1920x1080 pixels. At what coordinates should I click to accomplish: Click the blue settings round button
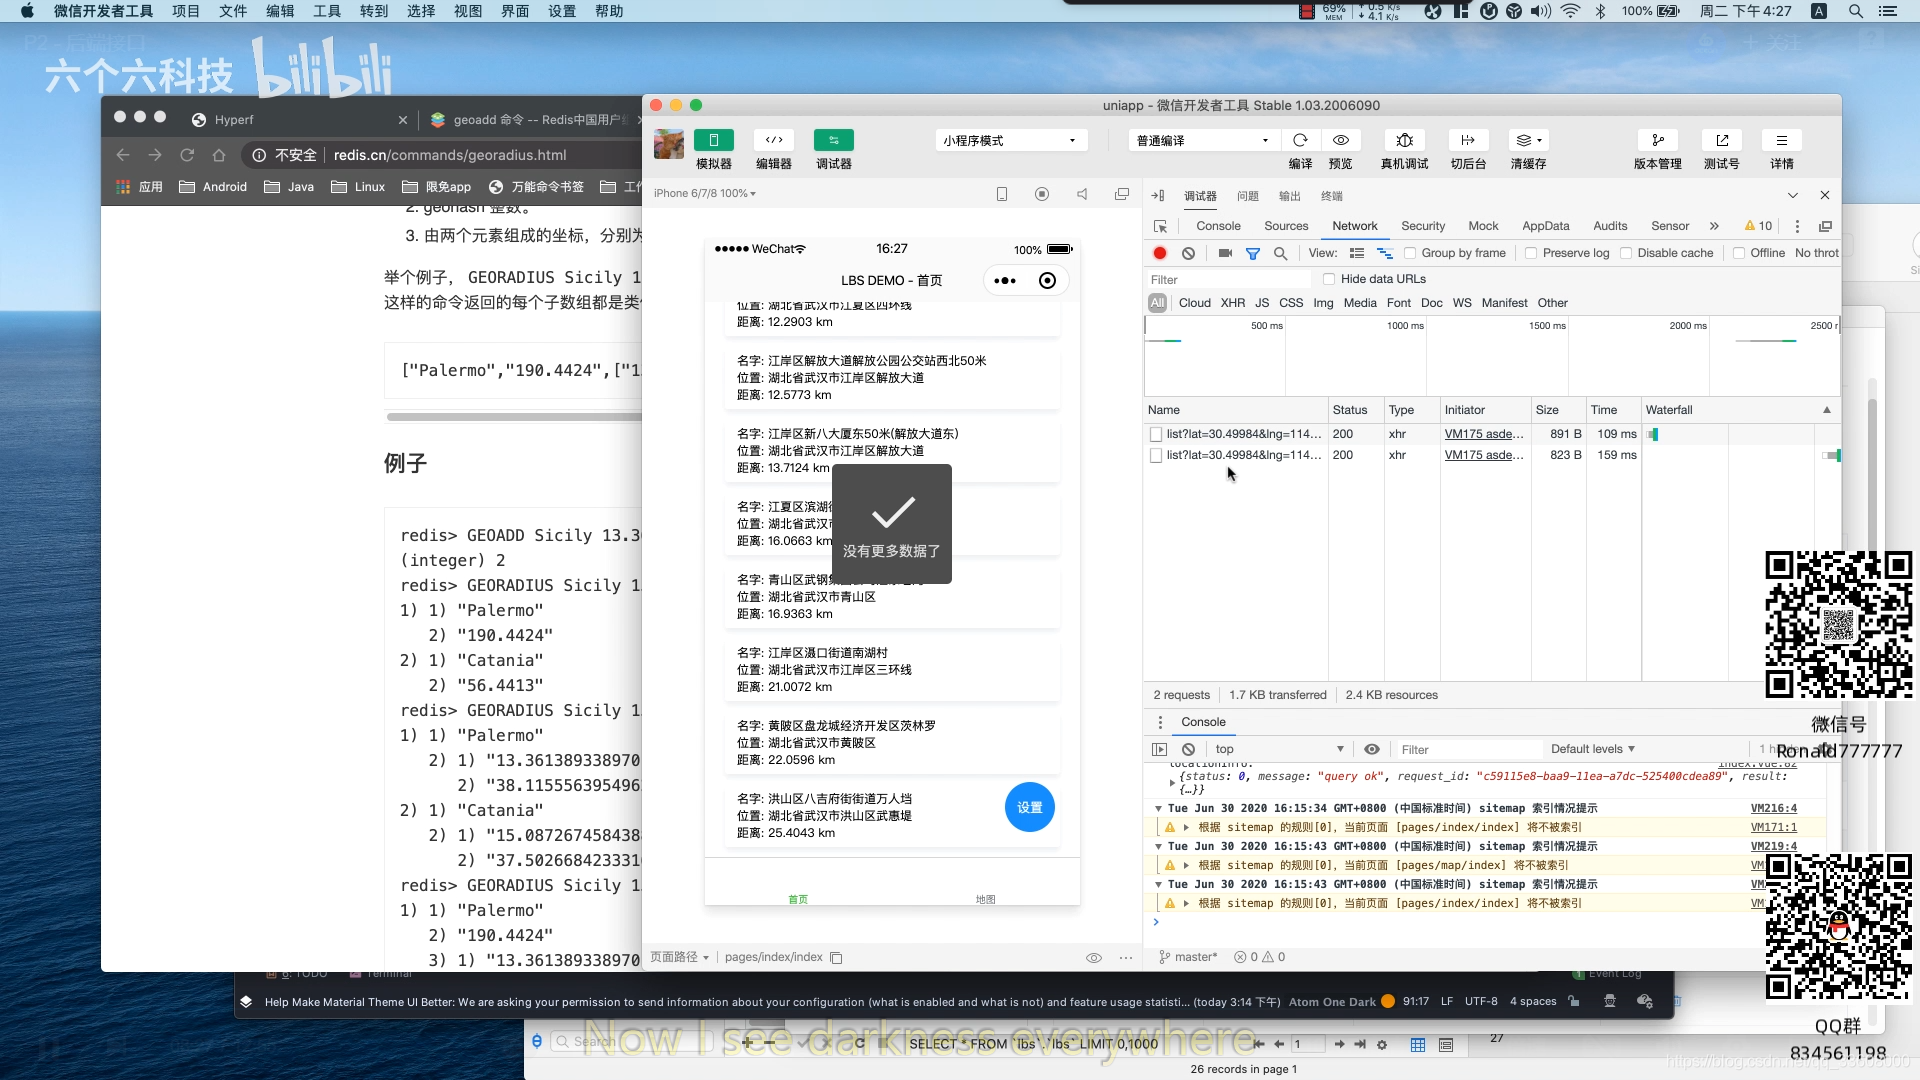1029,808
